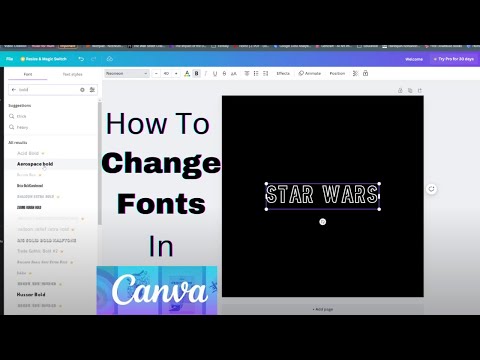Screen dimensions: 480x360
Task: Click Try Pro for 30 days
Action: point(454,59)
